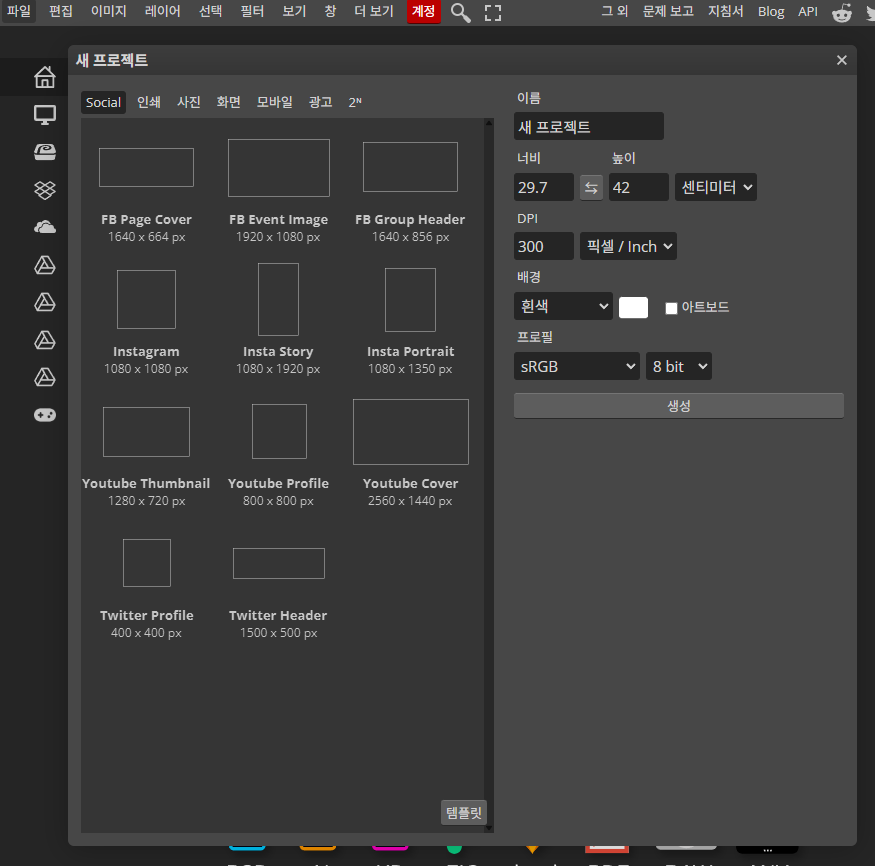Click the Home icon in sidebar
This screenshot has width=875, height=866.
coord(45,77)
